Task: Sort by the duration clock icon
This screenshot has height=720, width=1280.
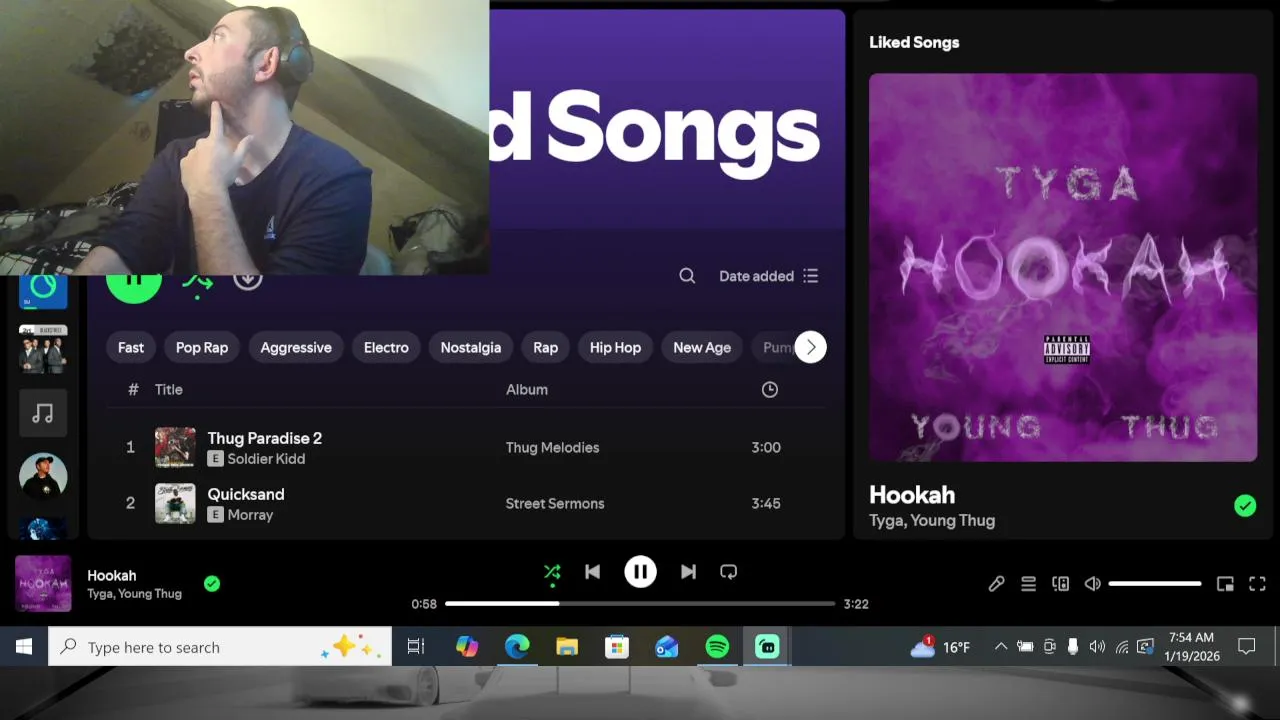Action: 770,389
